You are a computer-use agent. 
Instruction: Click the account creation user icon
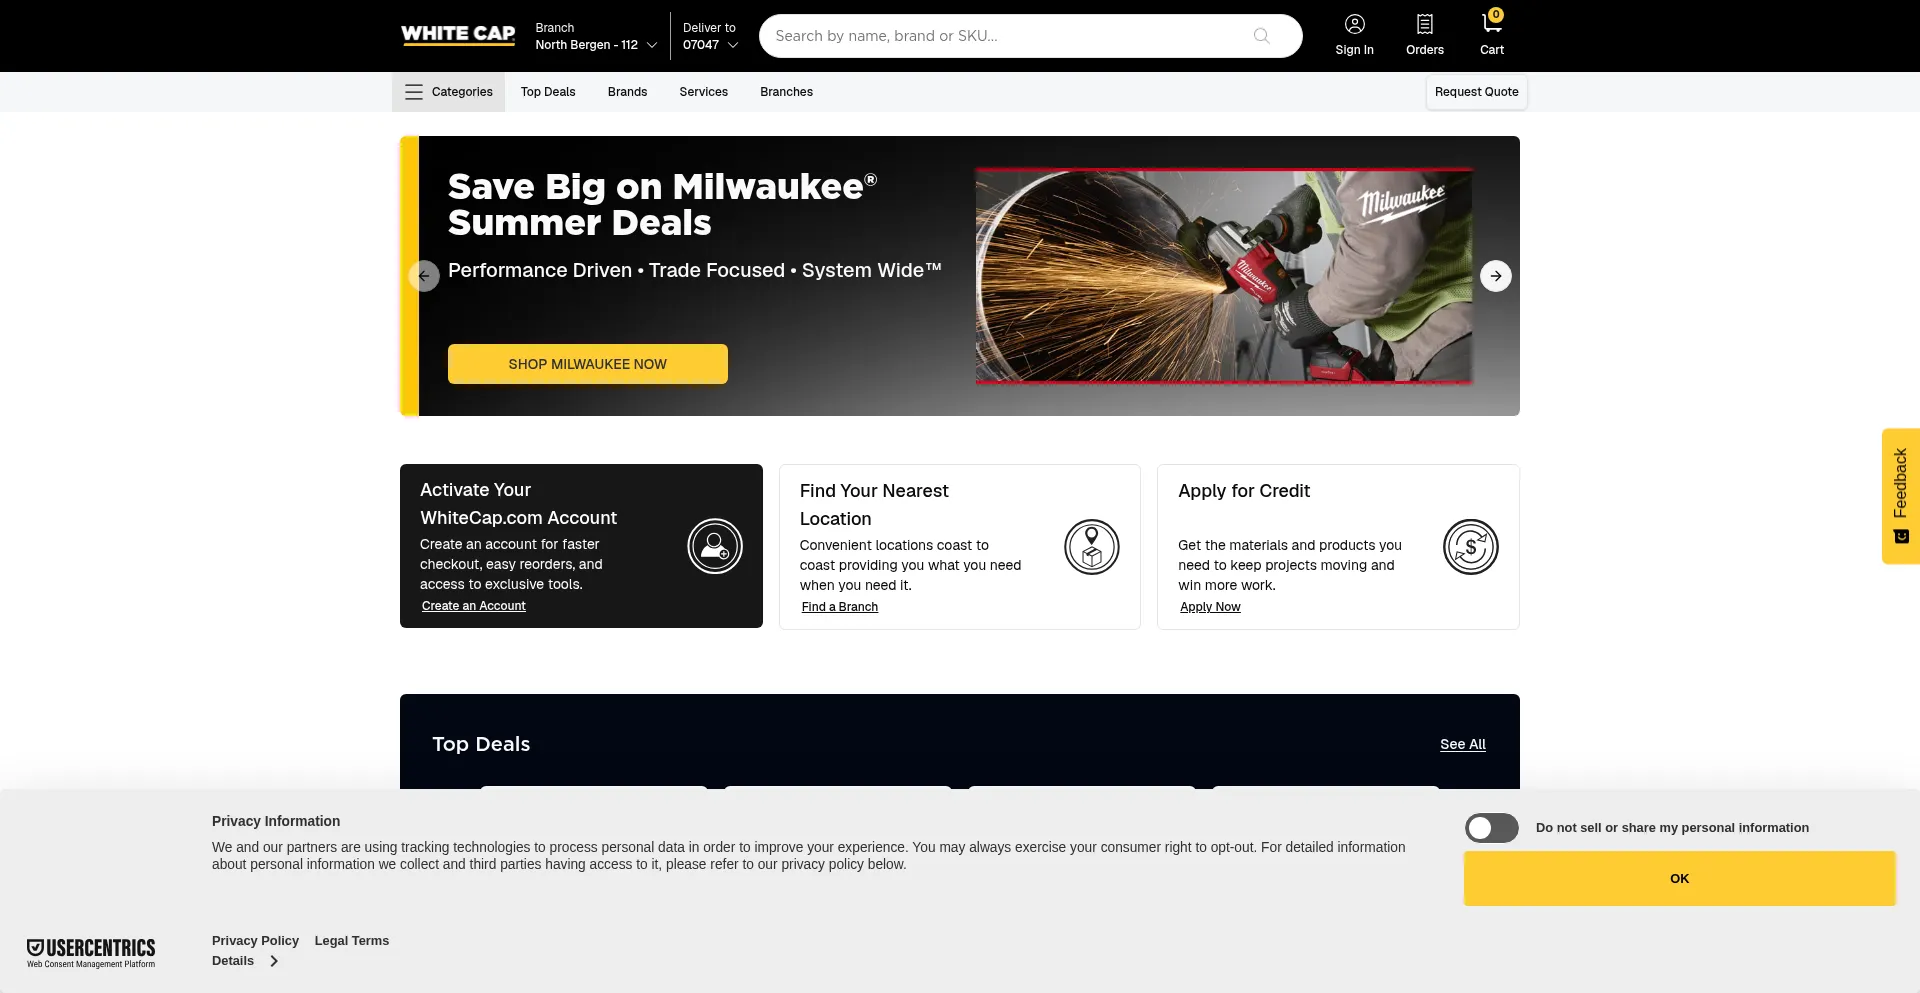tap(715, 546)
